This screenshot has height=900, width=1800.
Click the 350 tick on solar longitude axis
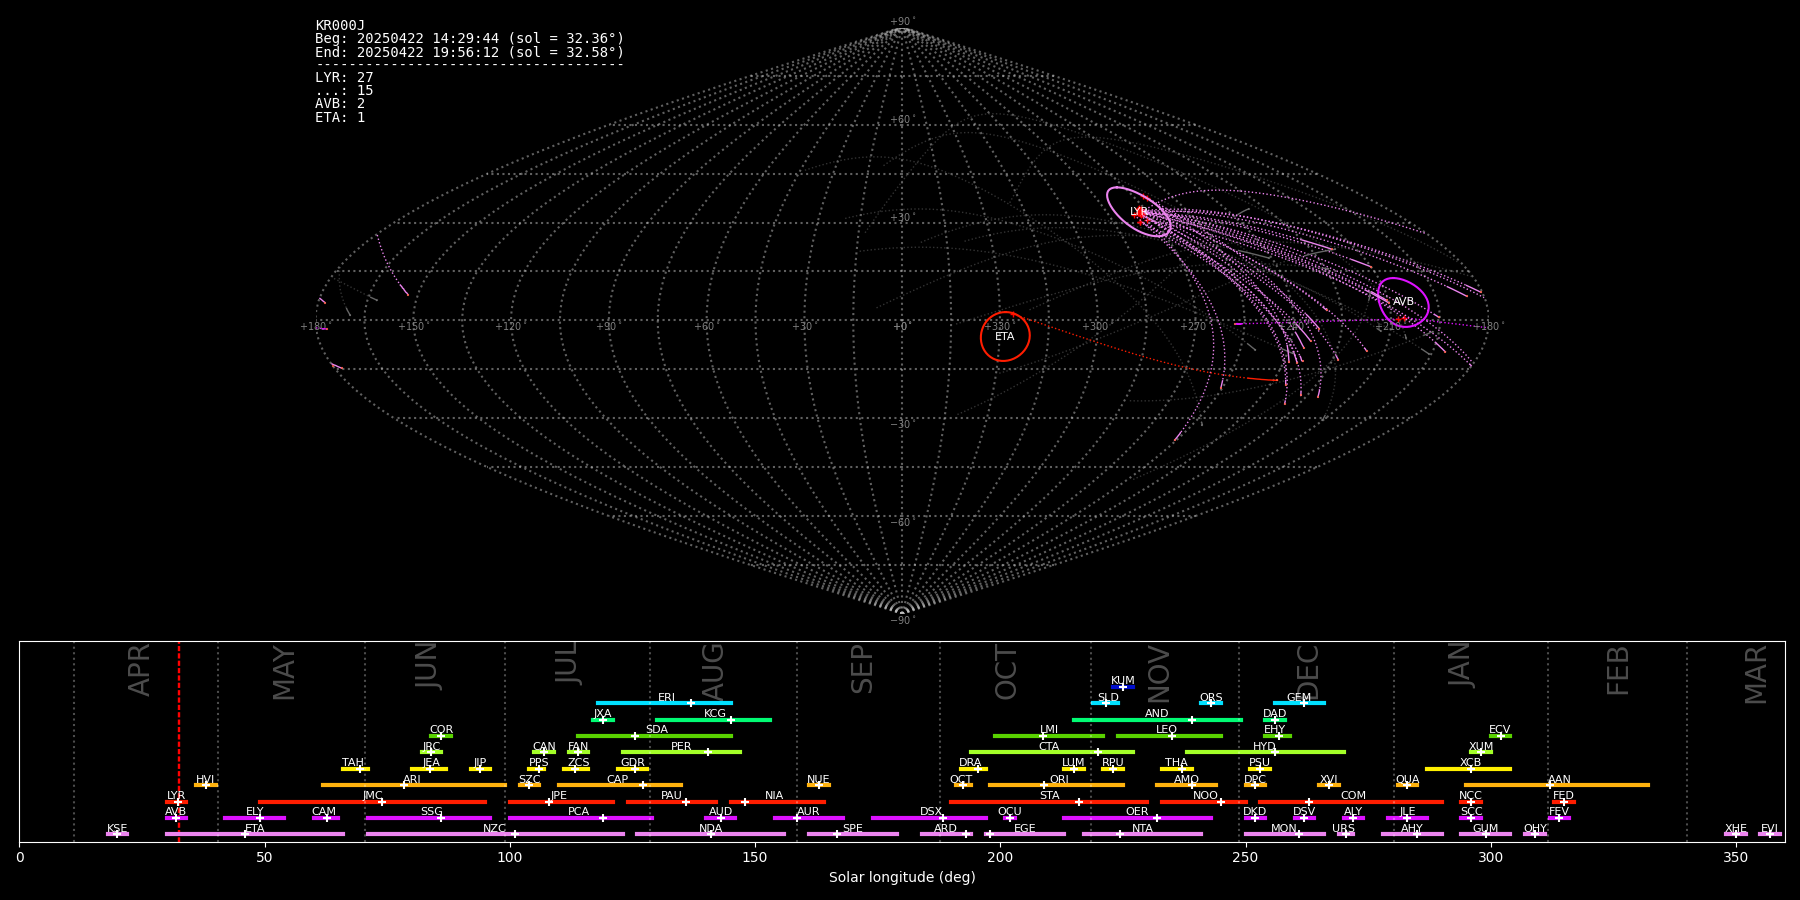1735,858
